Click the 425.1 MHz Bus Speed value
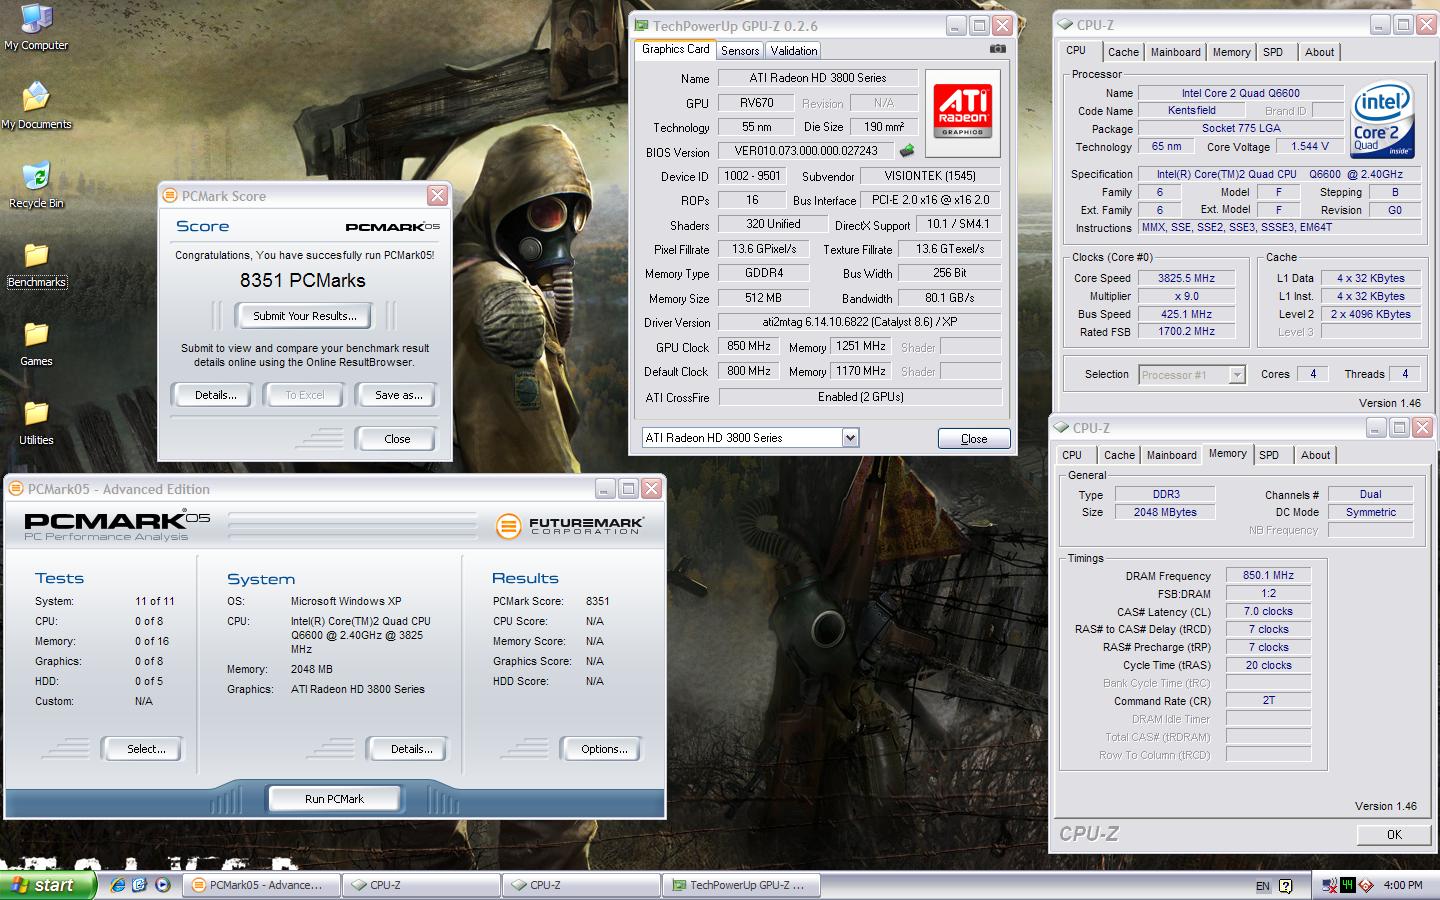Image resolution: width=1440 pixels, height=900 pixels. point(1186,314)
